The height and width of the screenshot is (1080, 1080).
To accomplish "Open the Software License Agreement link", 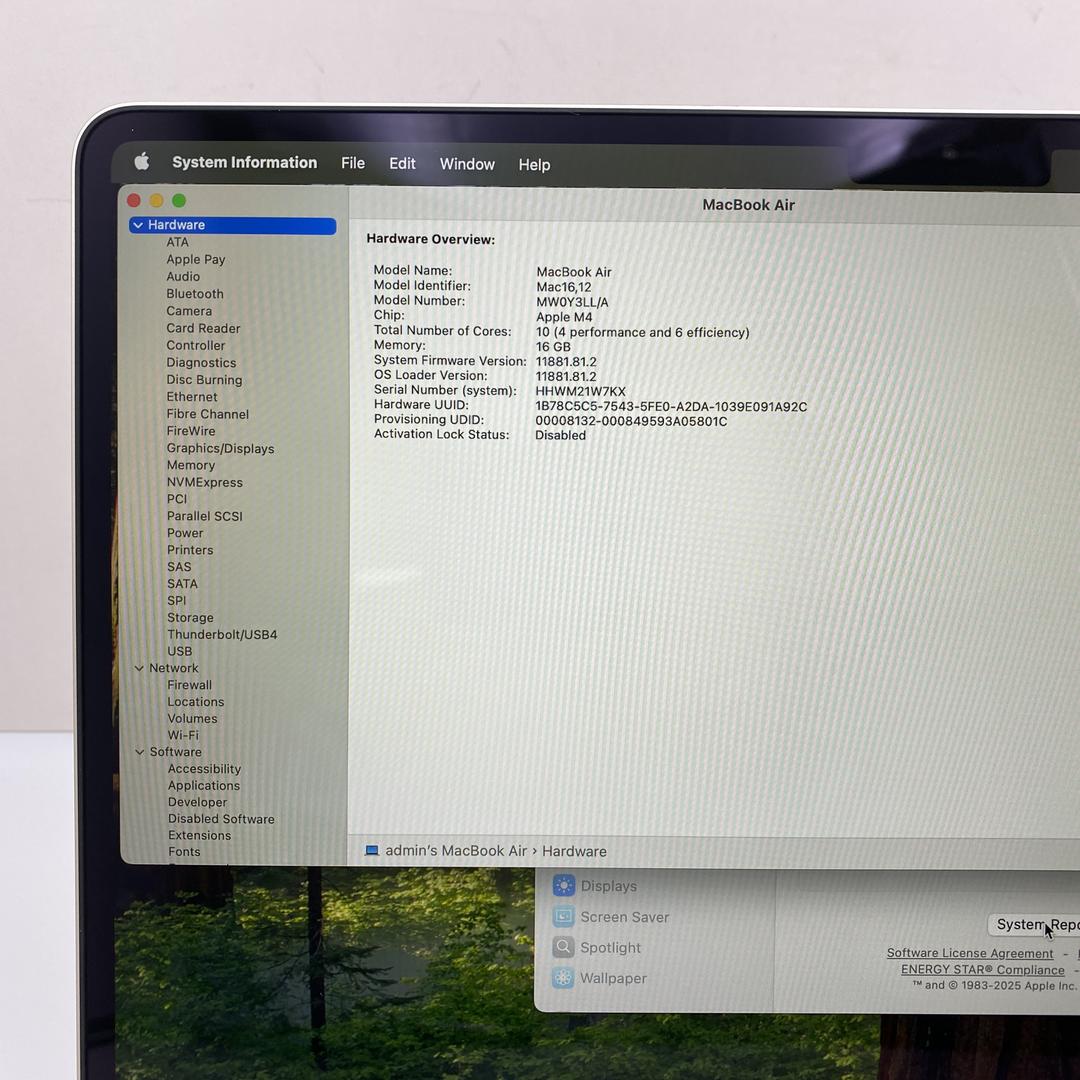I will pyautogui.click(x=970, y=953).
